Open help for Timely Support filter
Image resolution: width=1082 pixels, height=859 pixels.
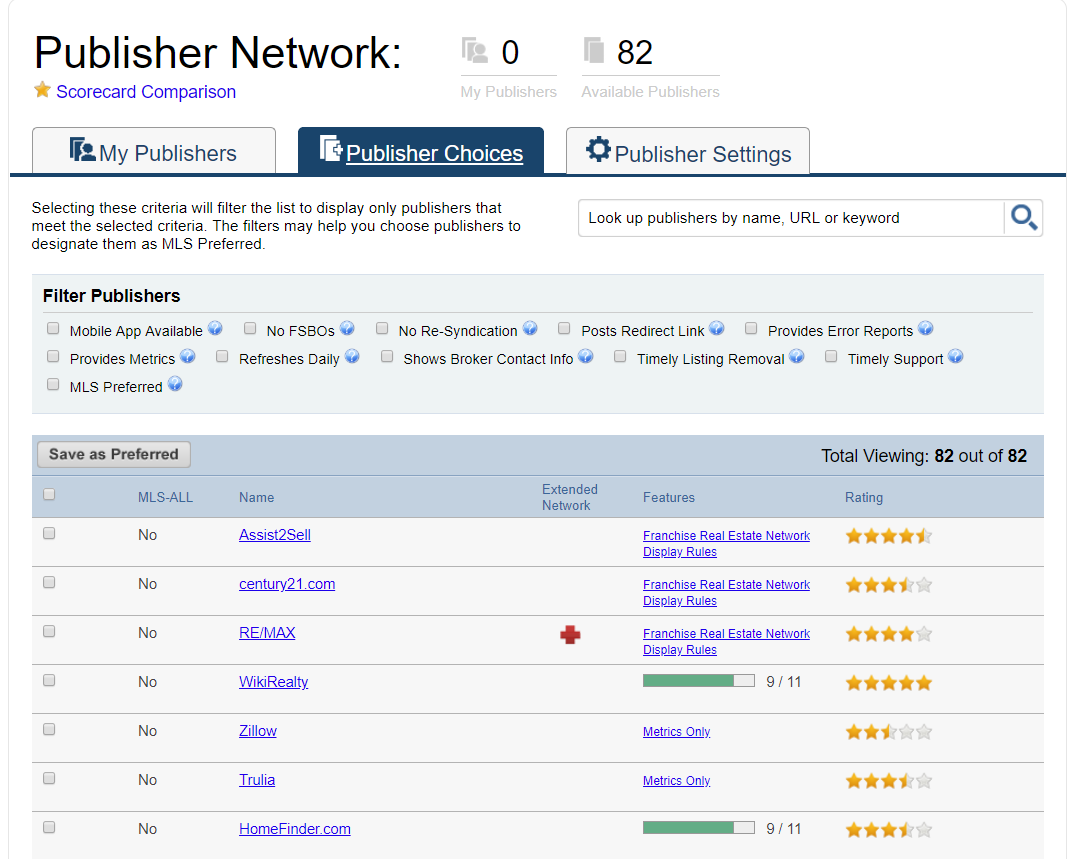(956, 357)
